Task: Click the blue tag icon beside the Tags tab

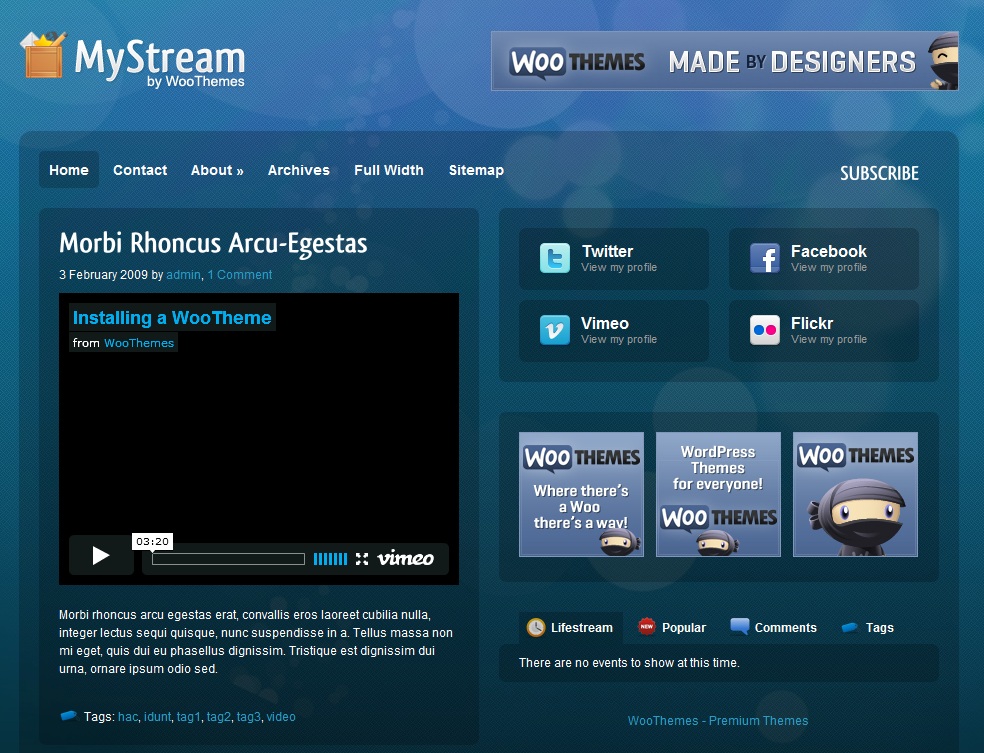Action: (850, 628)
